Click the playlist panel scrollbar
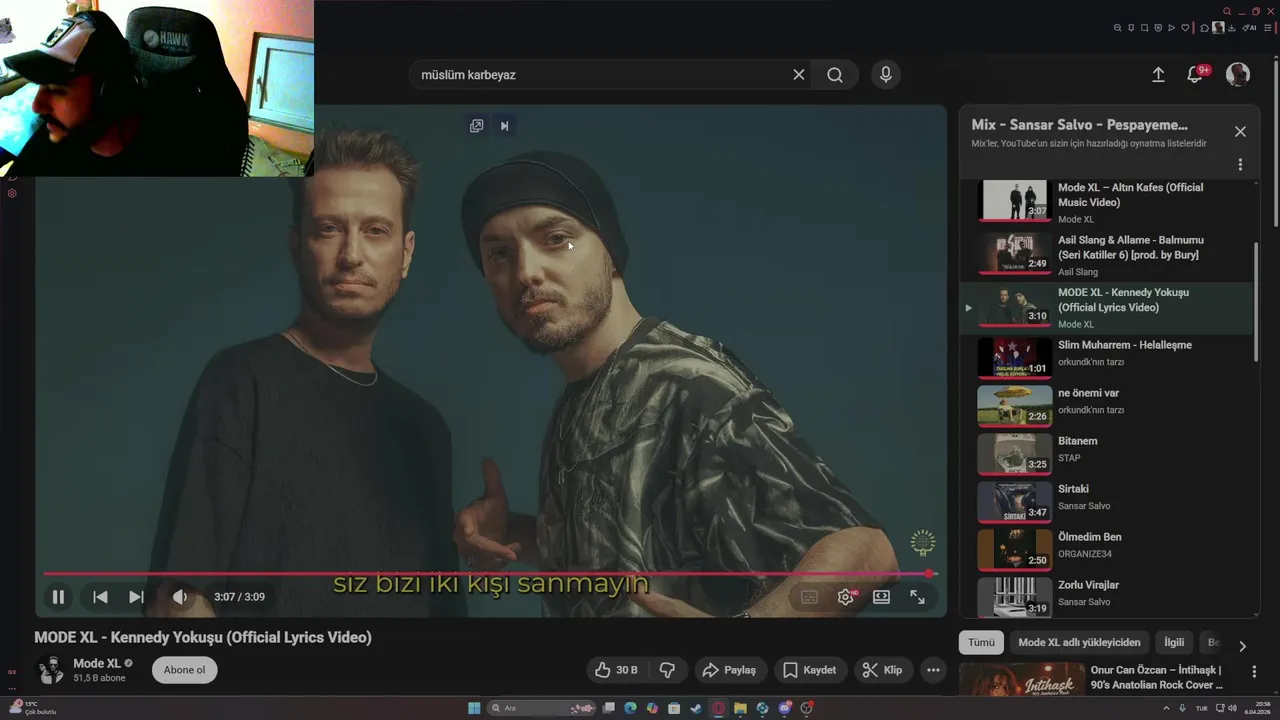 [1256, 301]
